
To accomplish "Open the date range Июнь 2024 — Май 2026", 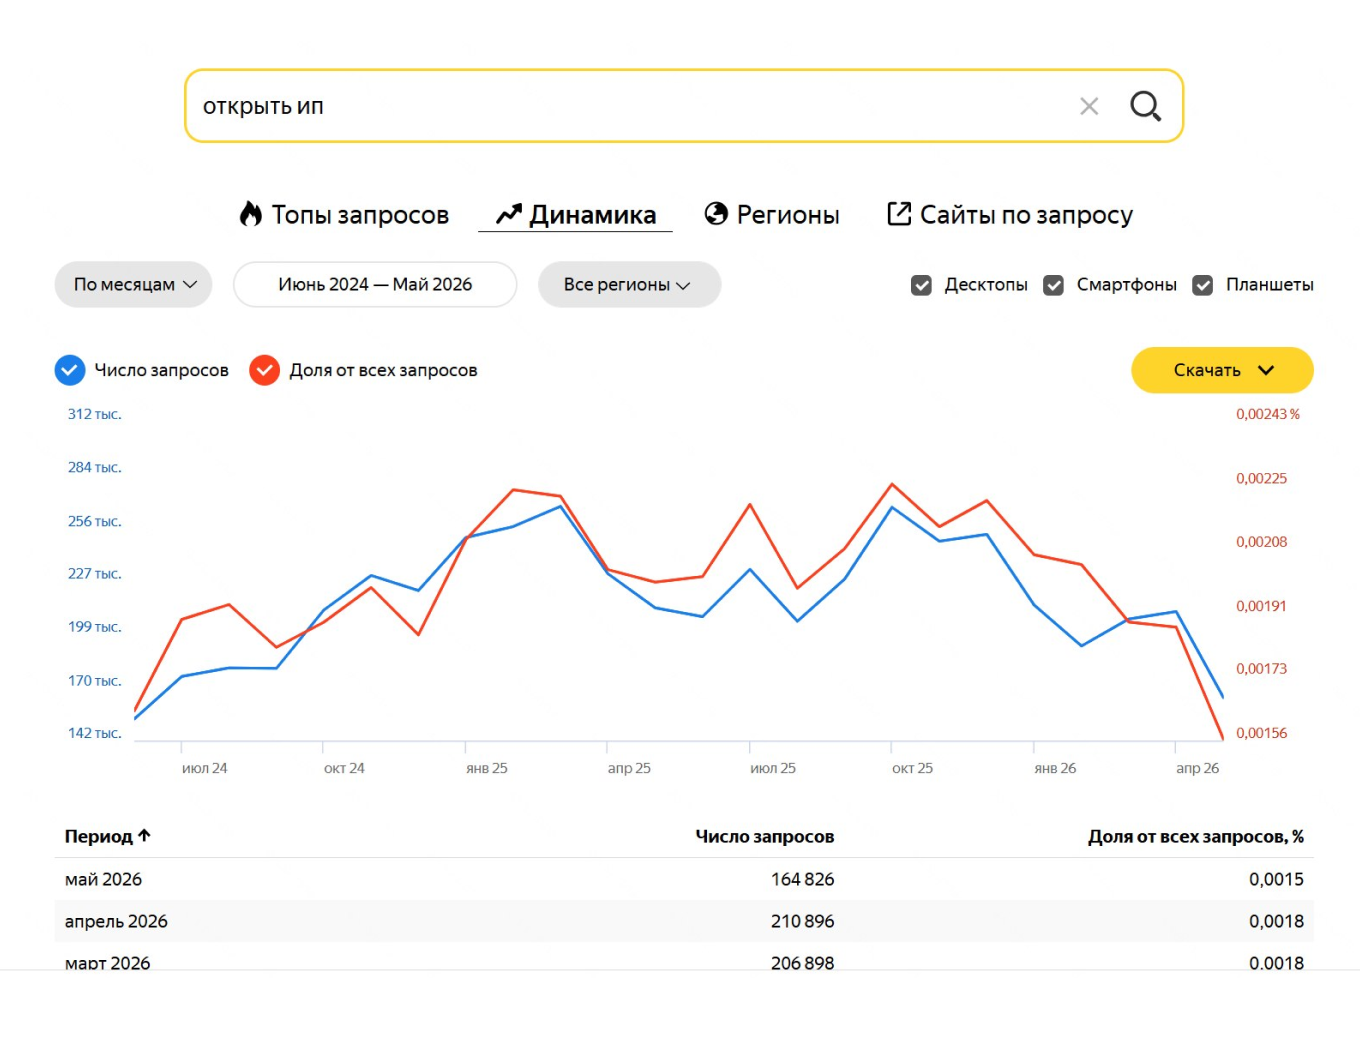I will [x=375, y=284].
